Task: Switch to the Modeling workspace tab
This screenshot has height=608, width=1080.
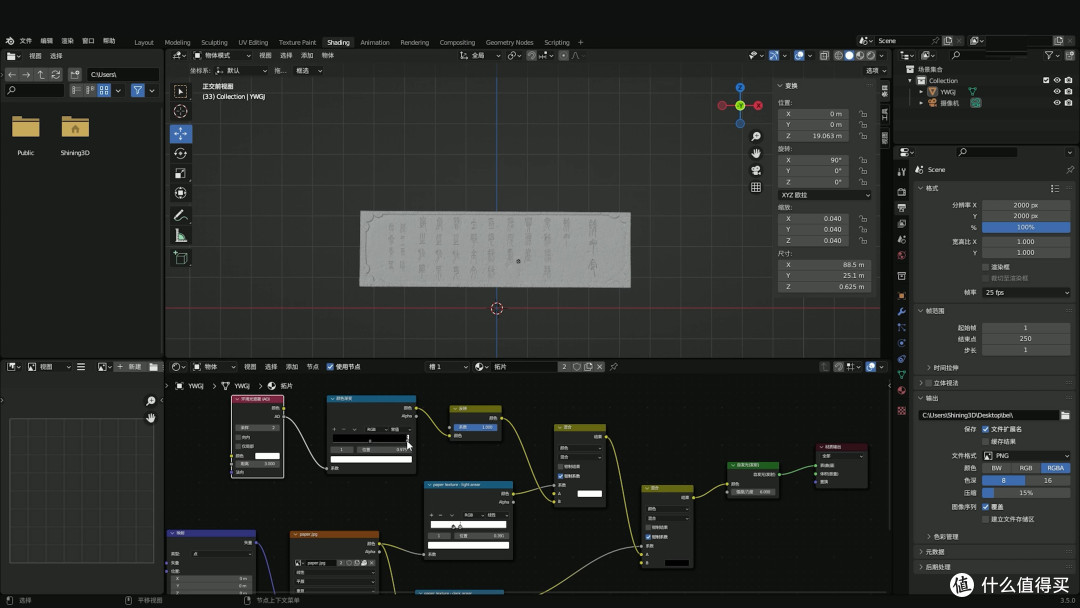Action: click(x=177, y=43)
